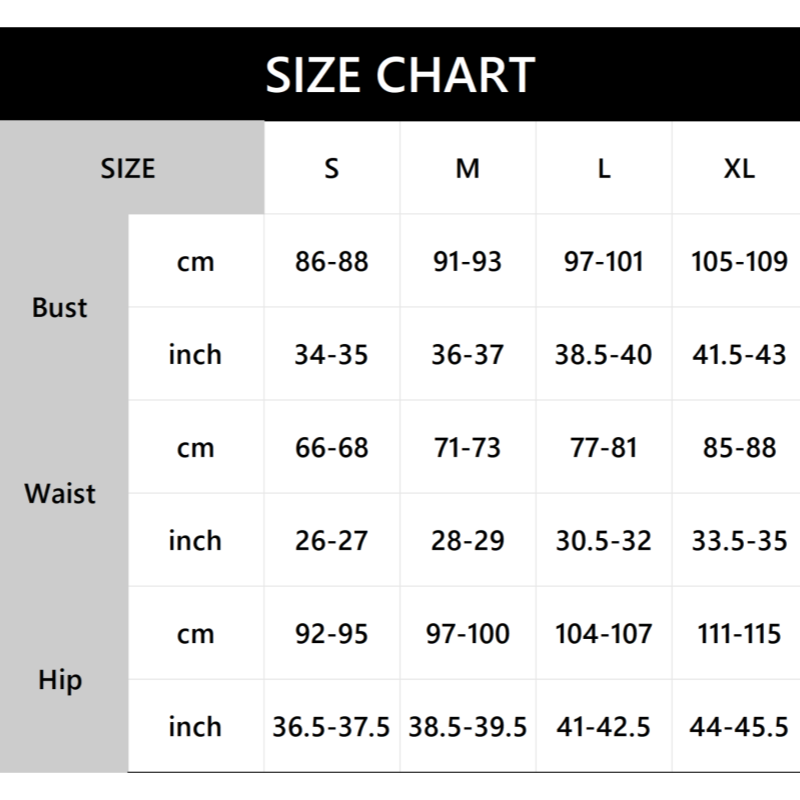This screenshot has height=800, width=800.
Task: Click the S size column header
Action: [x=332, y=168]
